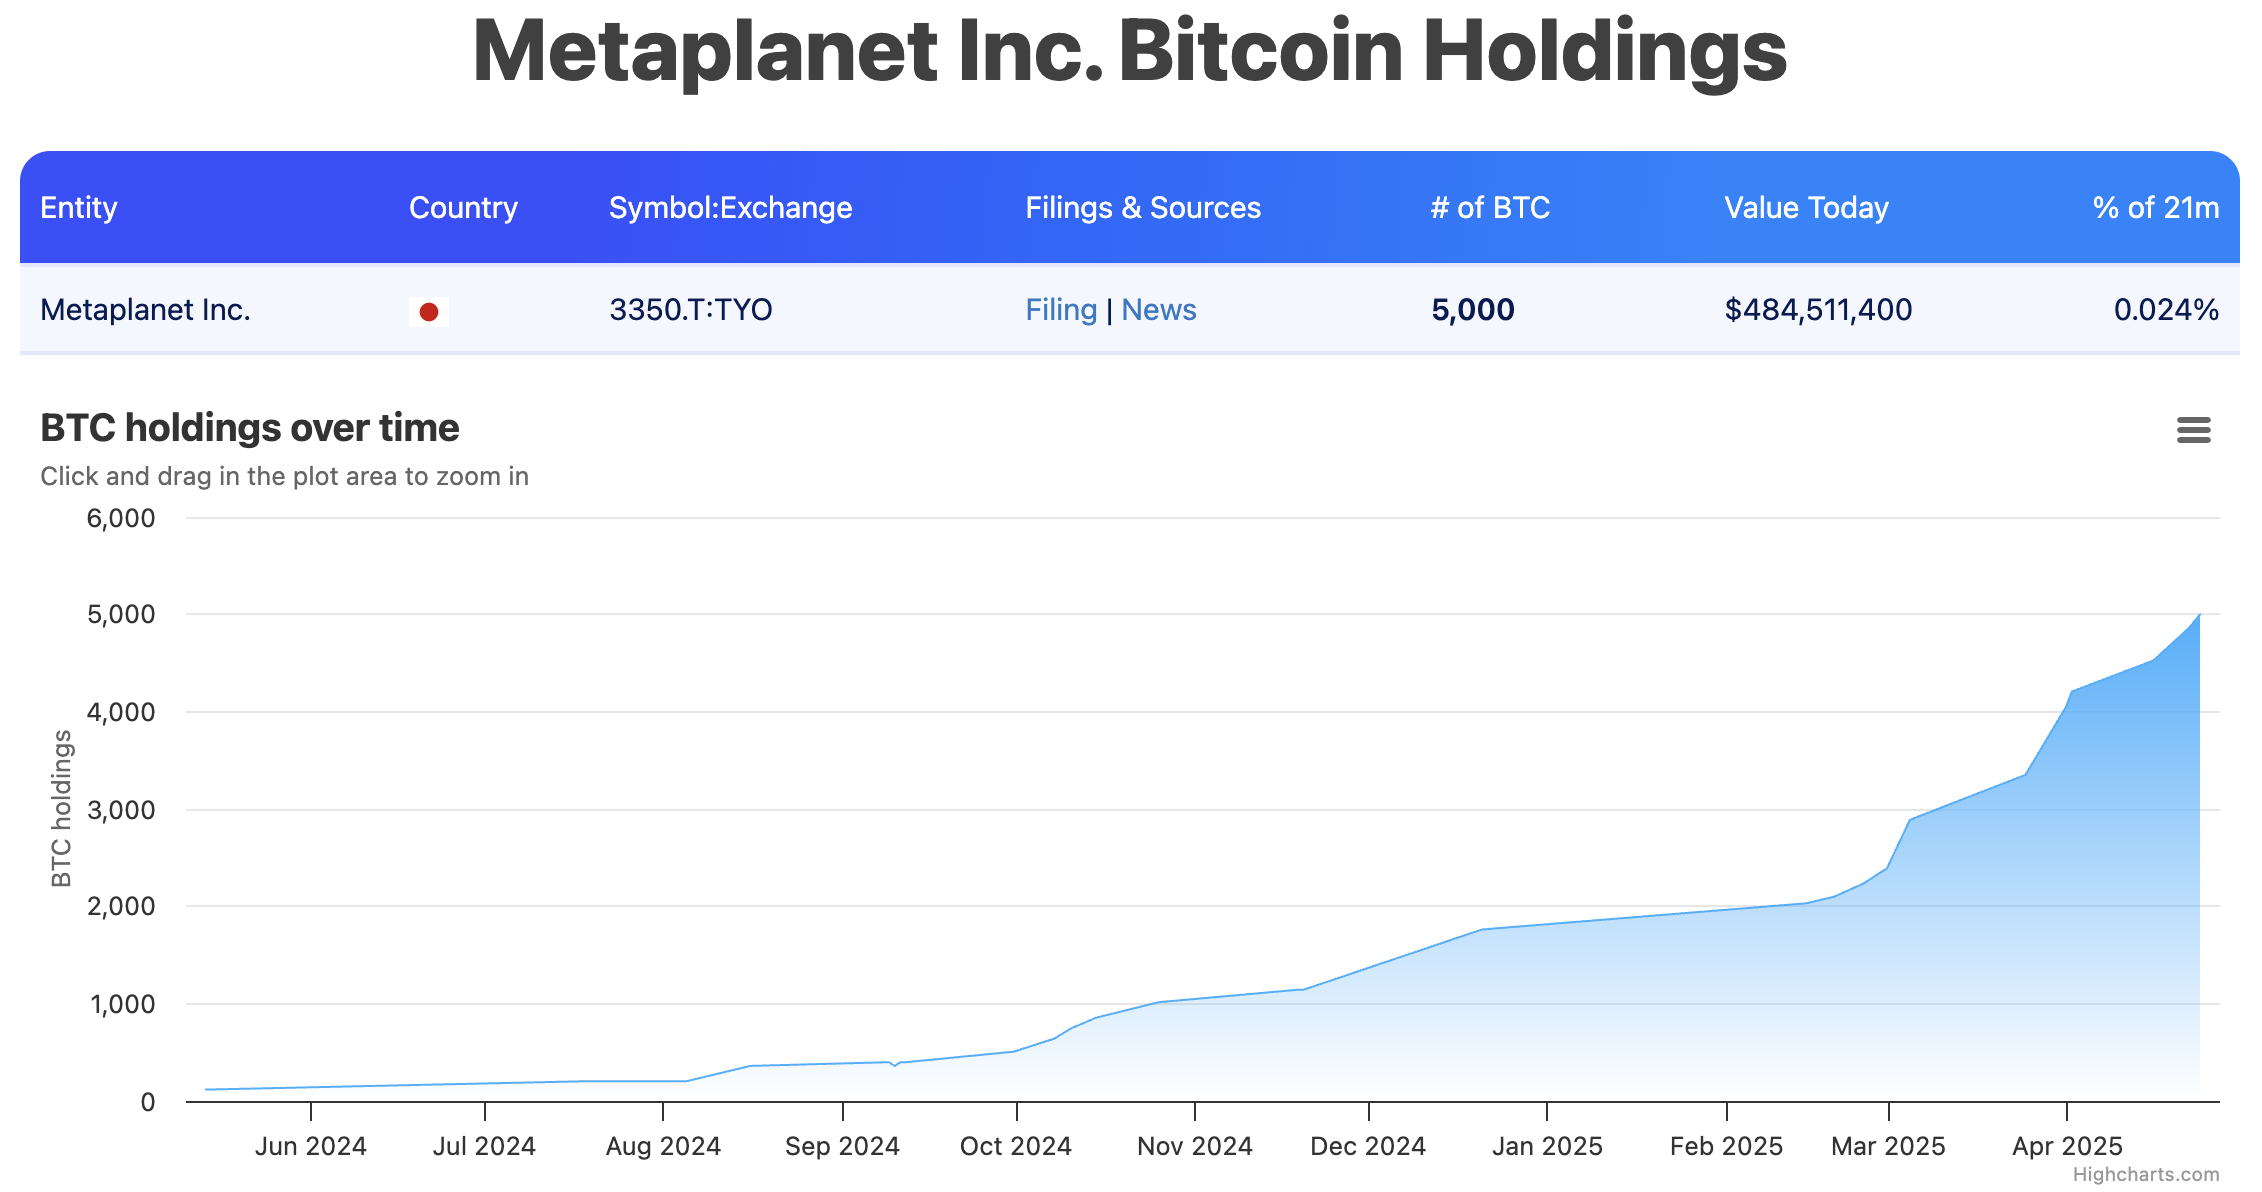This screenshot has width=2262, height=1192.
Task: Click the Symbol:Exchange column header
Action: point(730,208)
